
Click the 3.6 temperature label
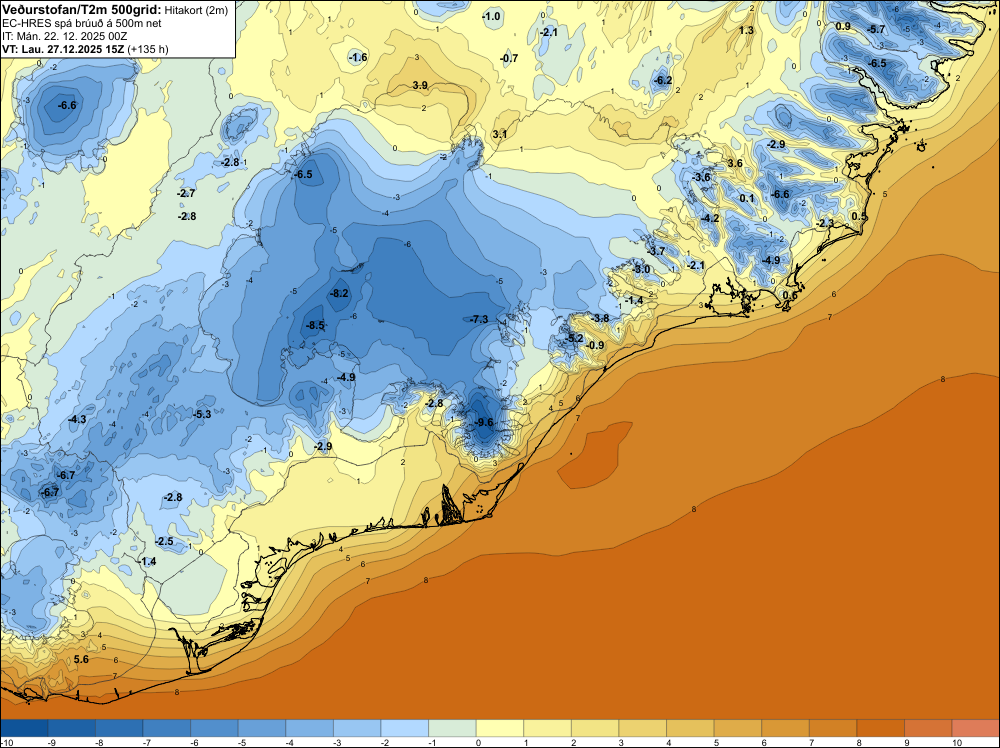(735, 163)
